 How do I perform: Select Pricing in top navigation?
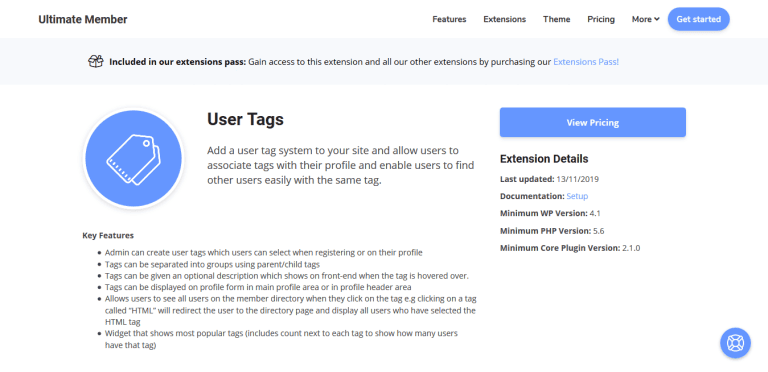601,19
